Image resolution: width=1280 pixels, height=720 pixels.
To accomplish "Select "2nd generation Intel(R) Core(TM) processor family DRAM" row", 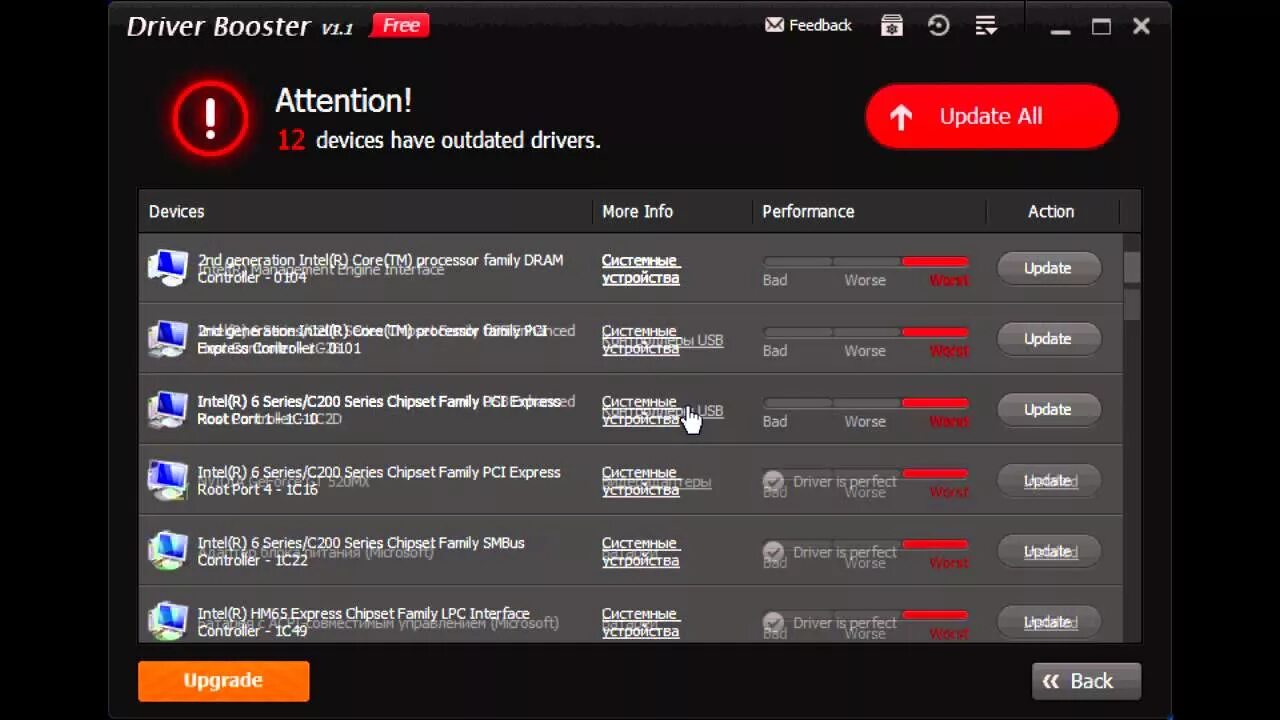I will (630, 268).
